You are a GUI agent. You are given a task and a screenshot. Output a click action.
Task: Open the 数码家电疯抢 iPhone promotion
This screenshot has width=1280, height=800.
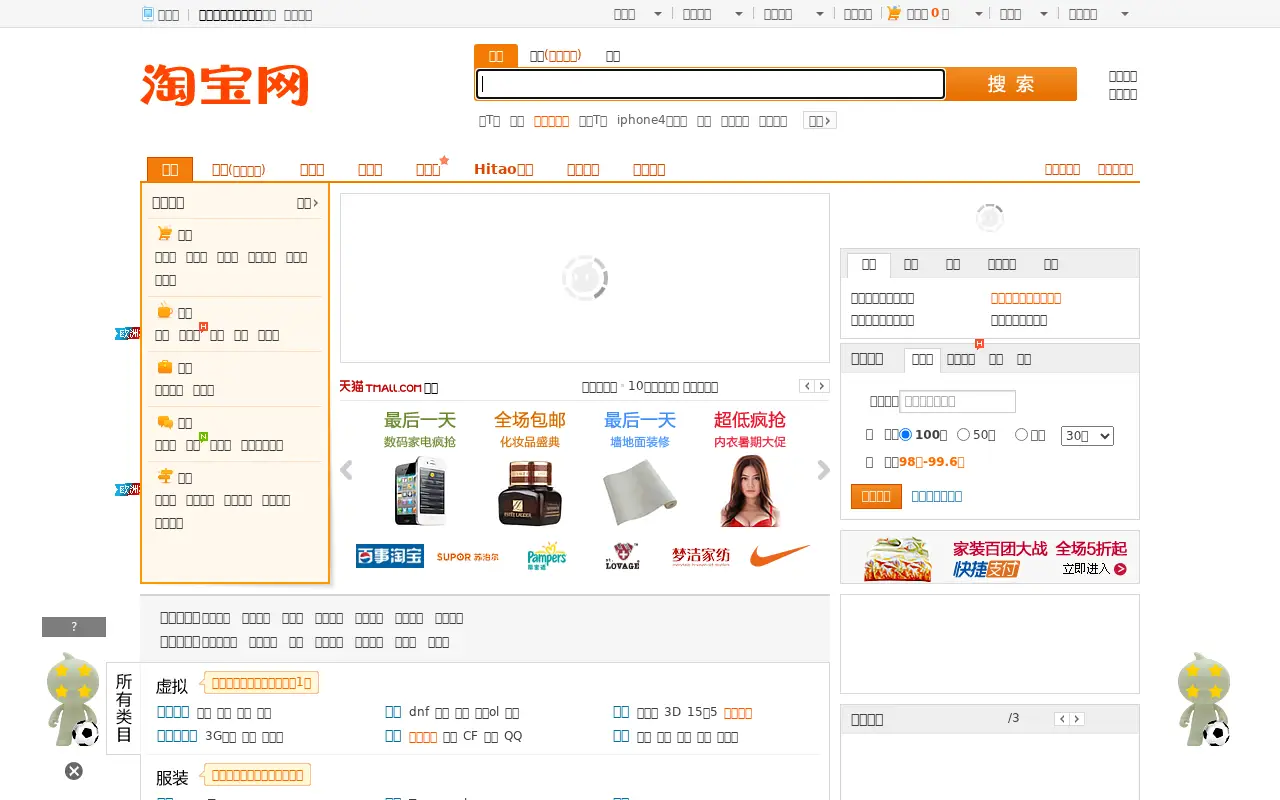(x=420, y=468)
